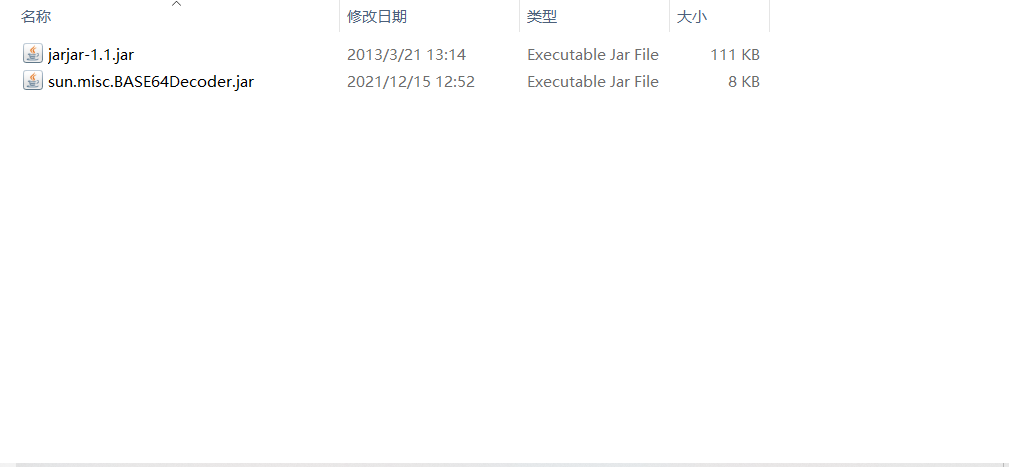The image size is (1009, 467).
Task: Toggle the sort direction arrow above 名称
Action: 176,4
